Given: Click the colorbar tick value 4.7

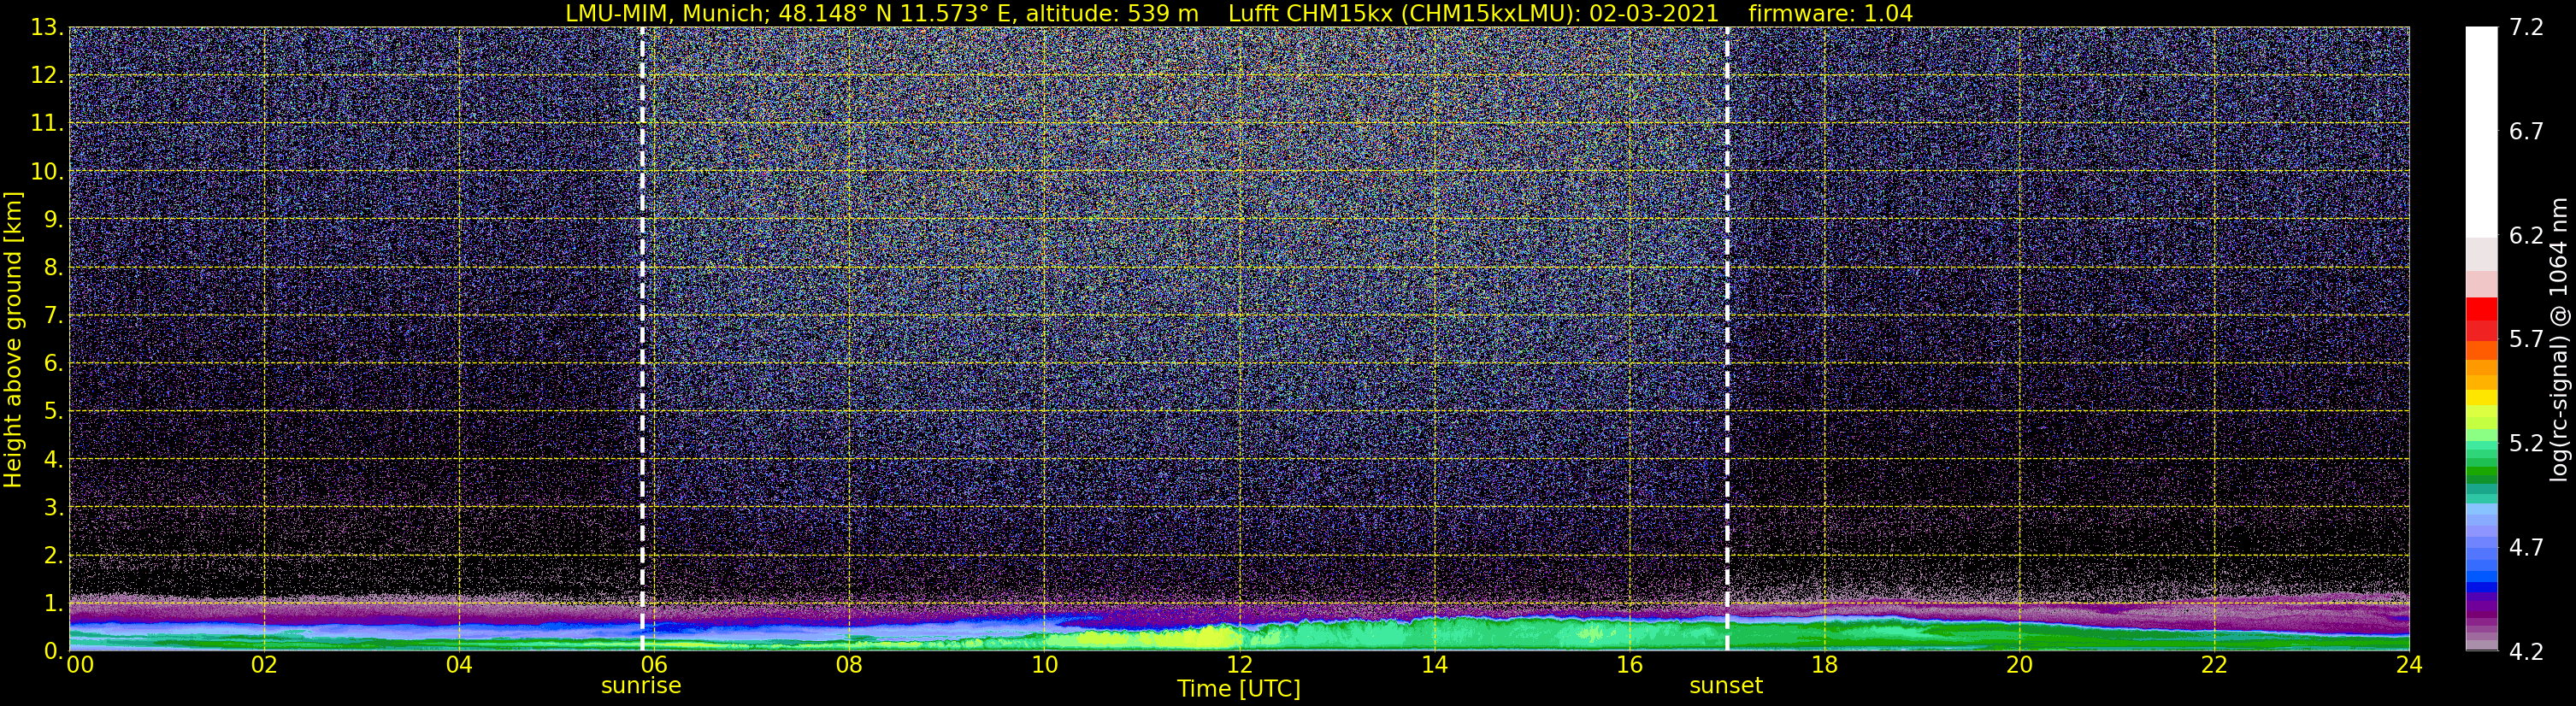Looking at the screenshot, I should [2526, 548].
